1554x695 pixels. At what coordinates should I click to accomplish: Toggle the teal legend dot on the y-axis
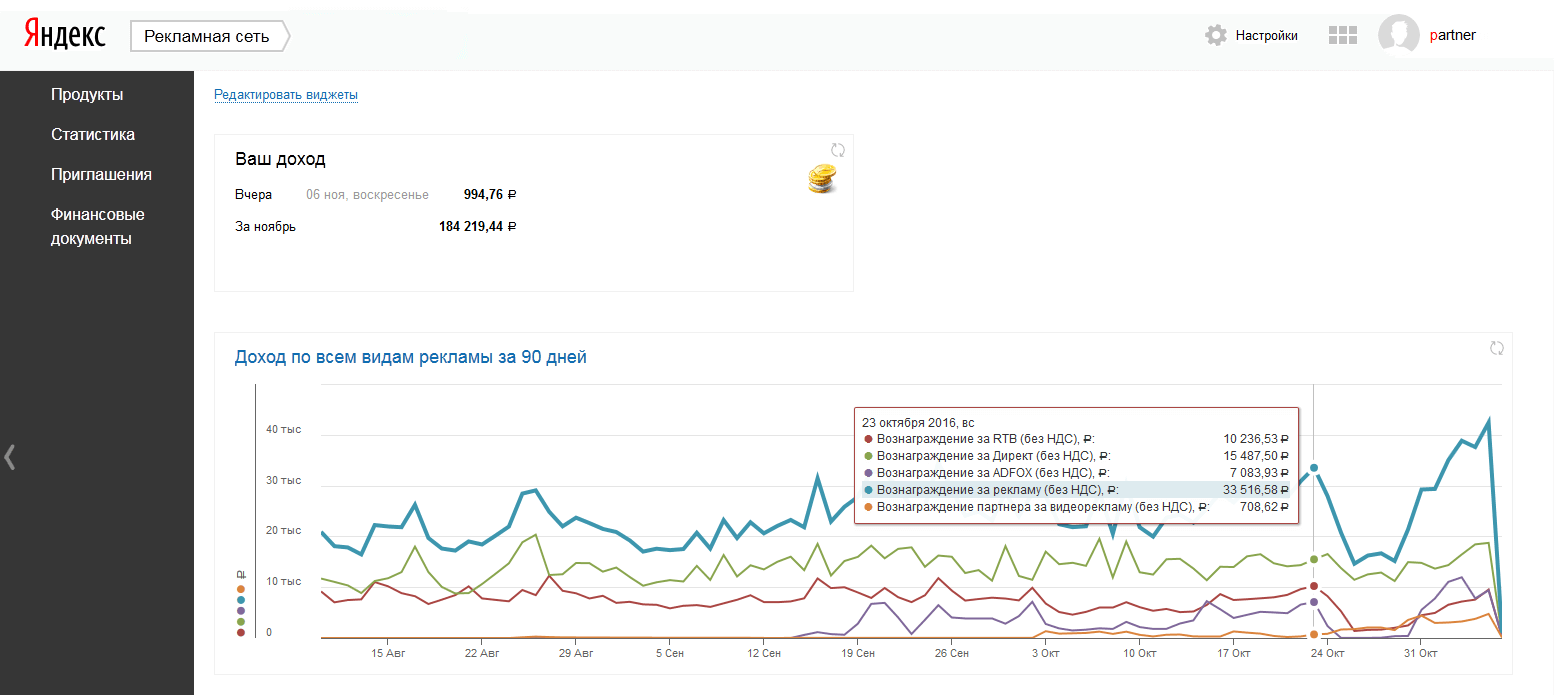click(241, 600)
